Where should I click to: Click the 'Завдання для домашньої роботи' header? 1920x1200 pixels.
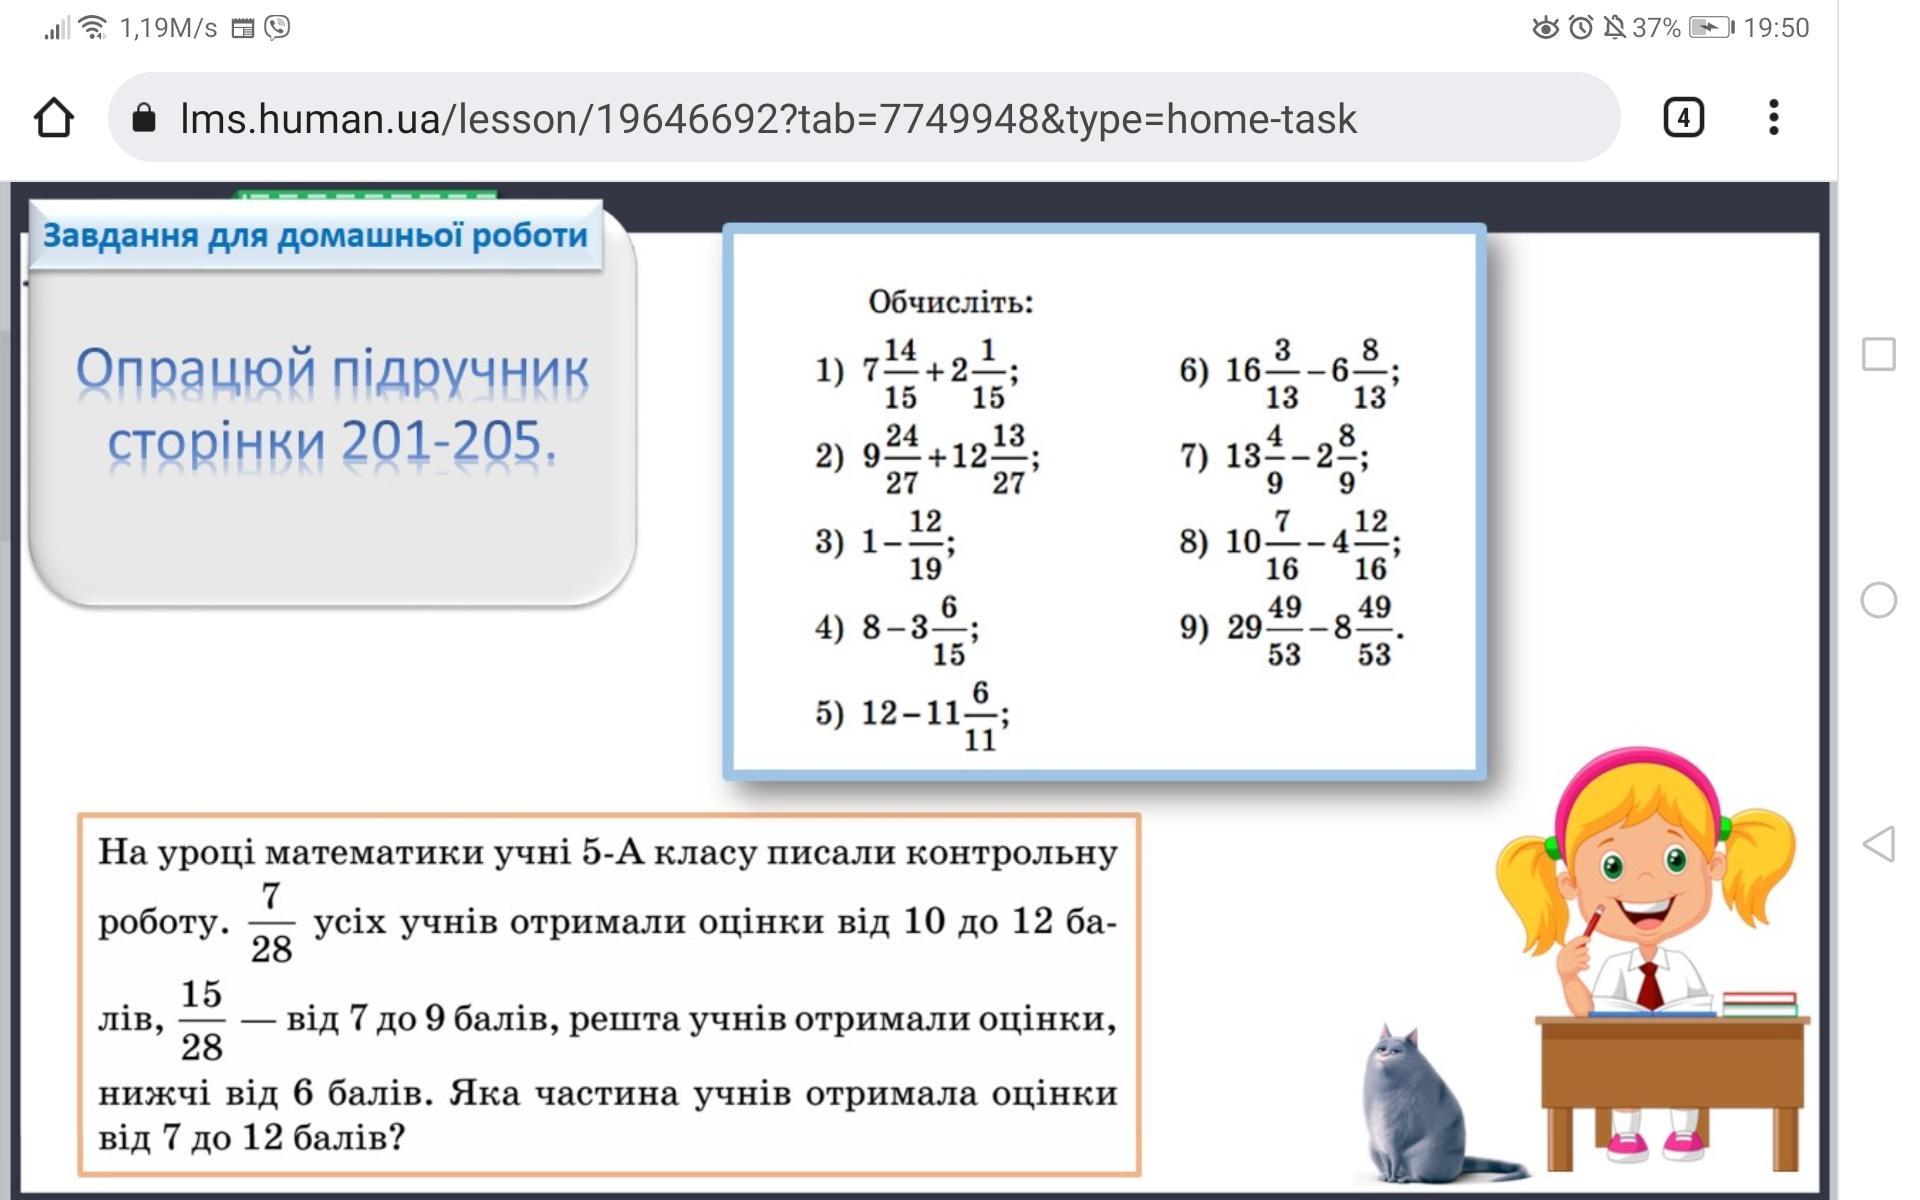click(x=315, y=236)
